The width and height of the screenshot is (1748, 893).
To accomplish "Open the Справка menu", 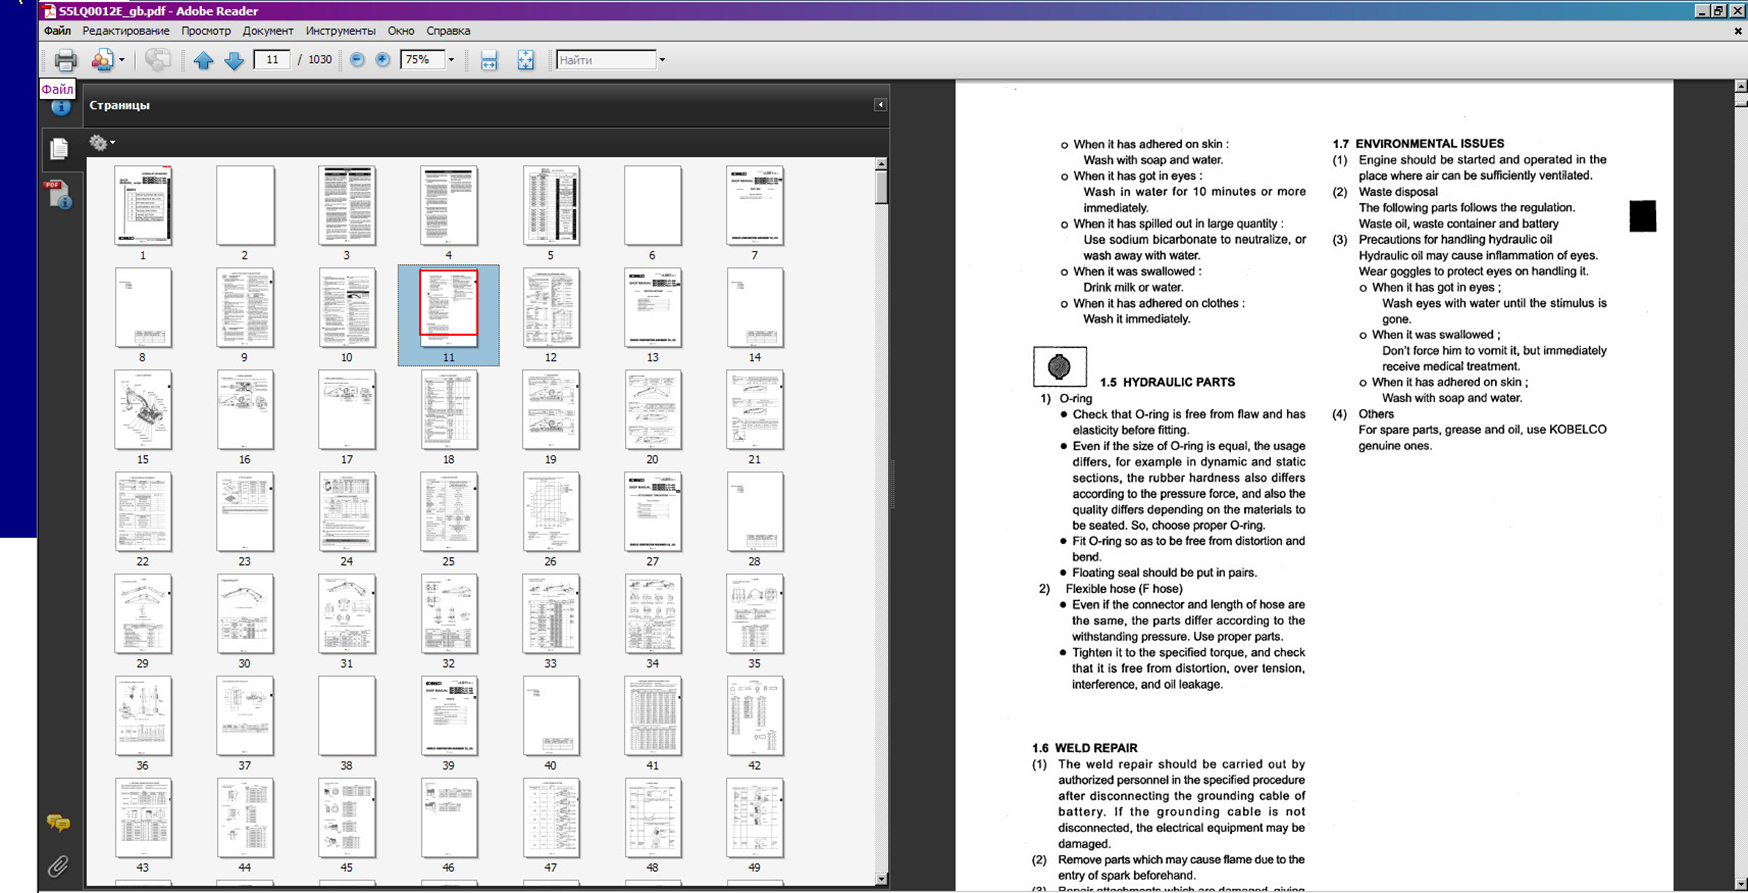I will (448, 31).
